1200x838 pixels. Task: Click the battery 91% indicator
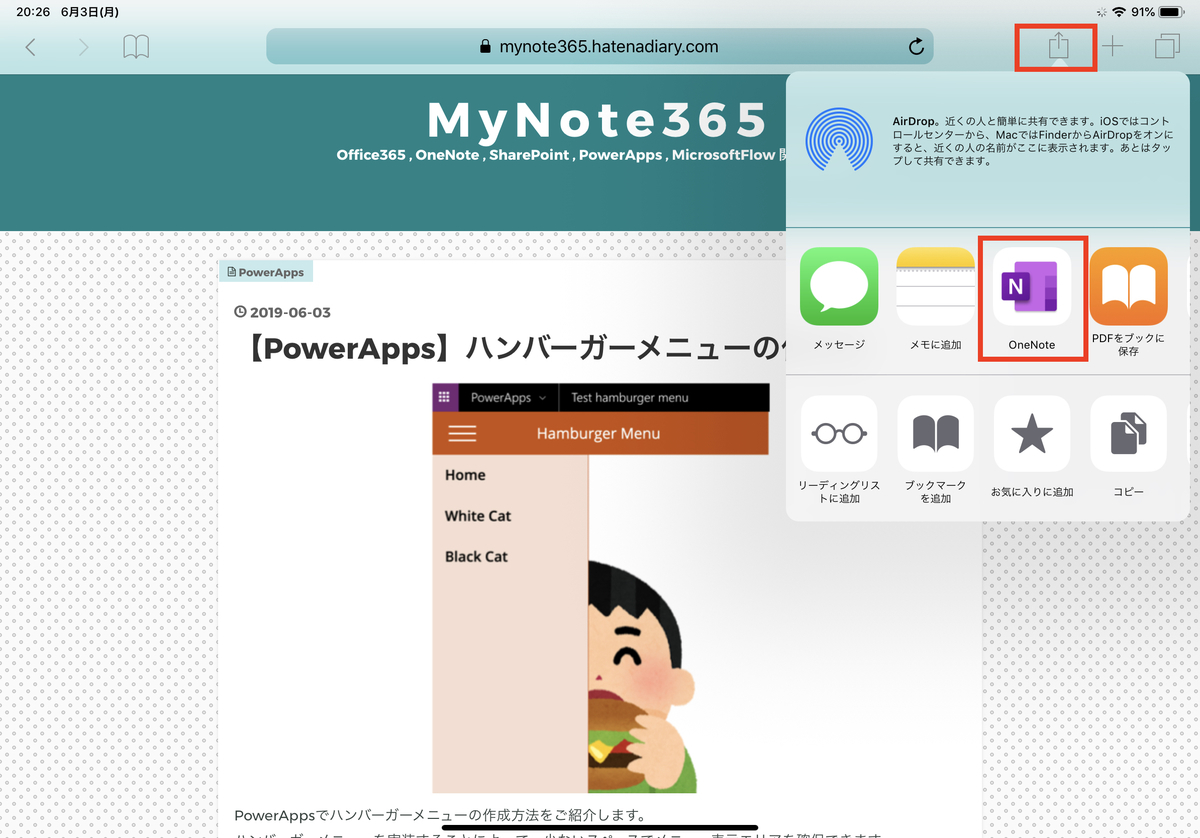click(1158, 12)
